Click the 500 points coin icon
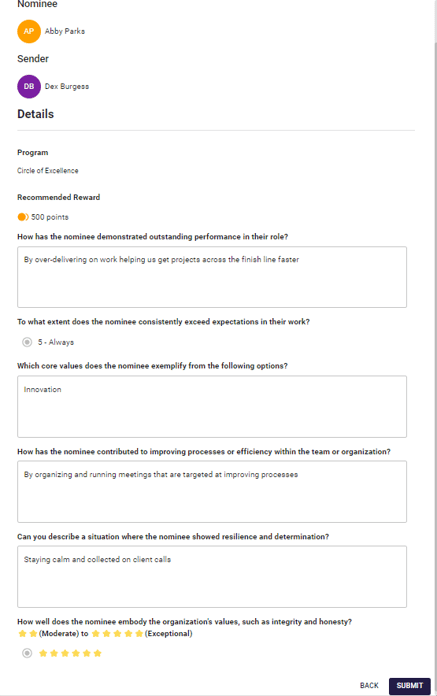 pyautogui.click(x=23, y=217)
